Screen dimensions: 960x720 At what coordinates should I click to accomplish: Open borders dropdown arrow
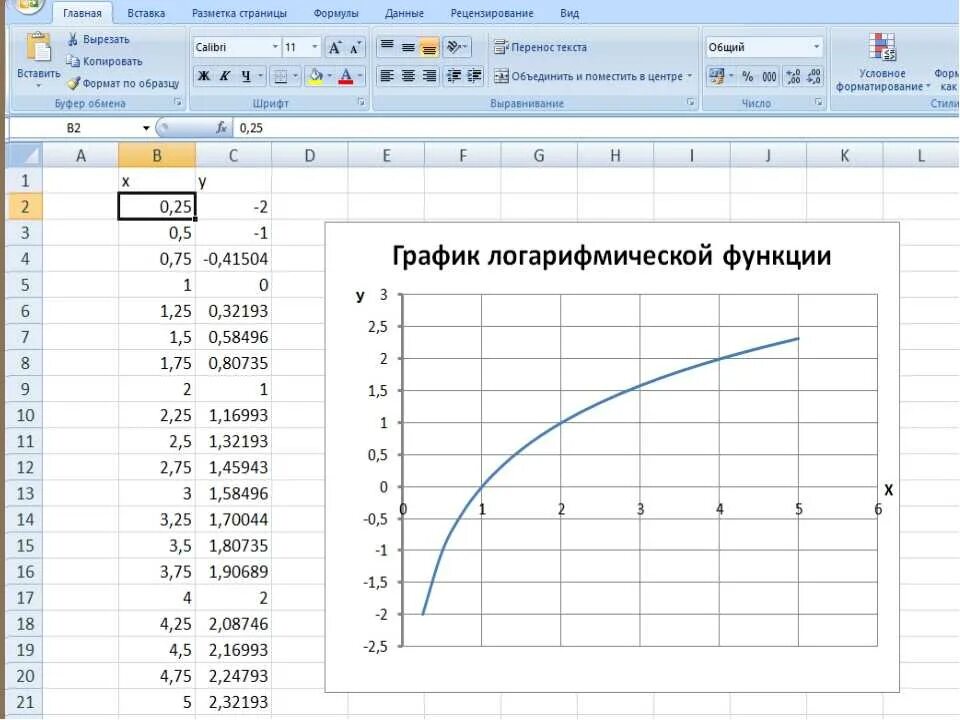click(296, 76)
